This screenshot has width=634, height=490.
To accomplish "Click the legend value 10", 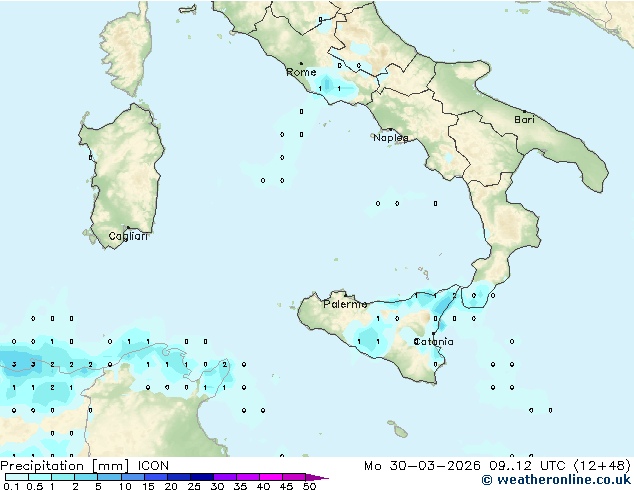I will pos(125,486).
